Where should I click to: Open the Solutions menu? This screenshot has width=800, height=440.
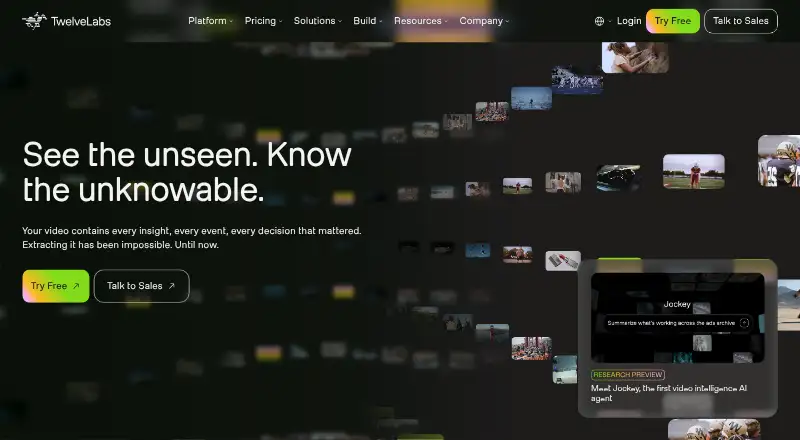(x=317, y=21)
